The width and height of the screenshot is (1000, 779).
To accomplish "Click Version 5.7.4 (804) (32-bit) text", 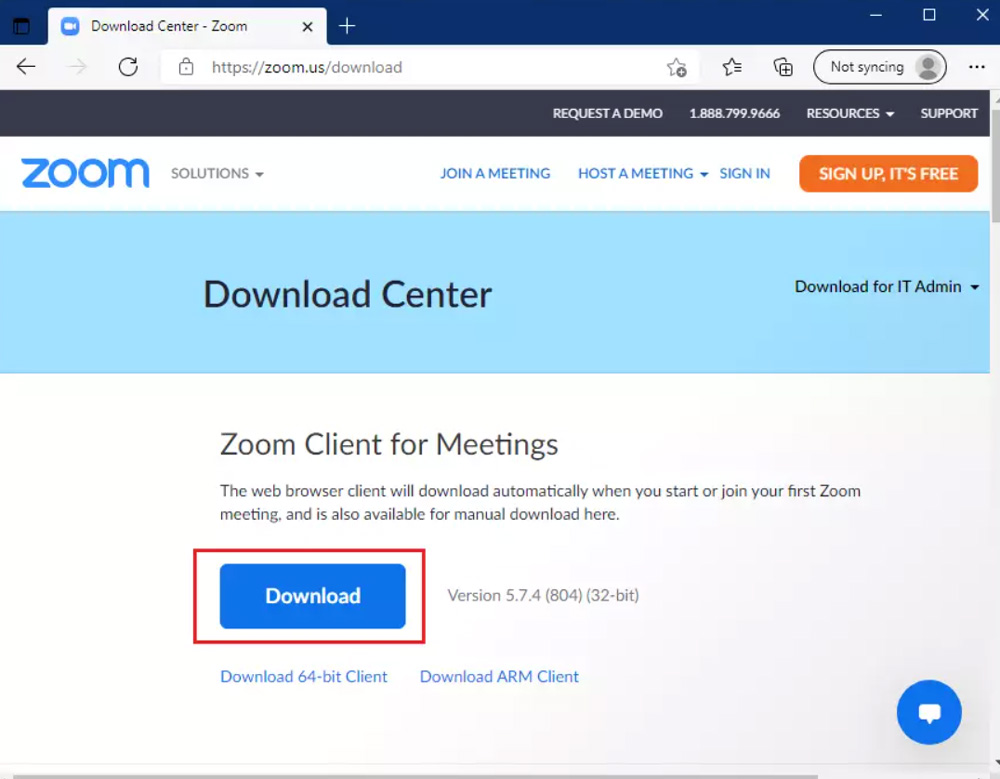I will [x=543, y=595].
